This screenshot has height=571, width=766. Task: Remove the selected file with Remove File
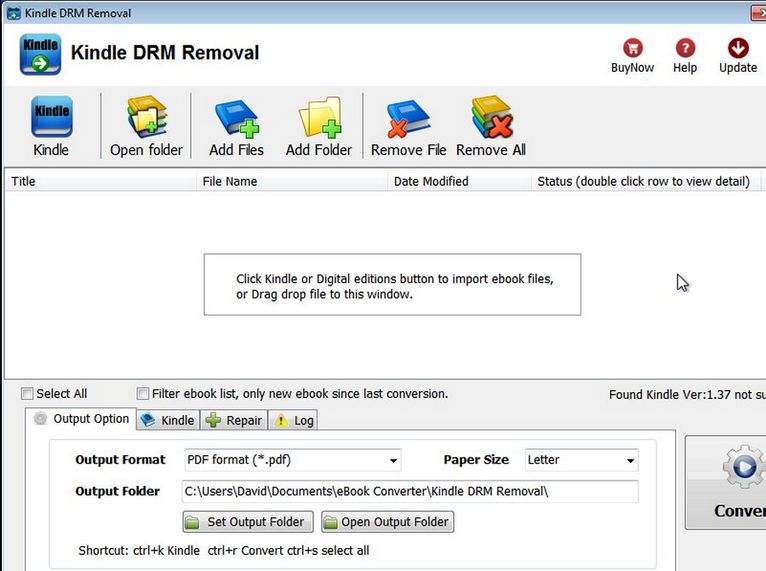pos(408,126)
